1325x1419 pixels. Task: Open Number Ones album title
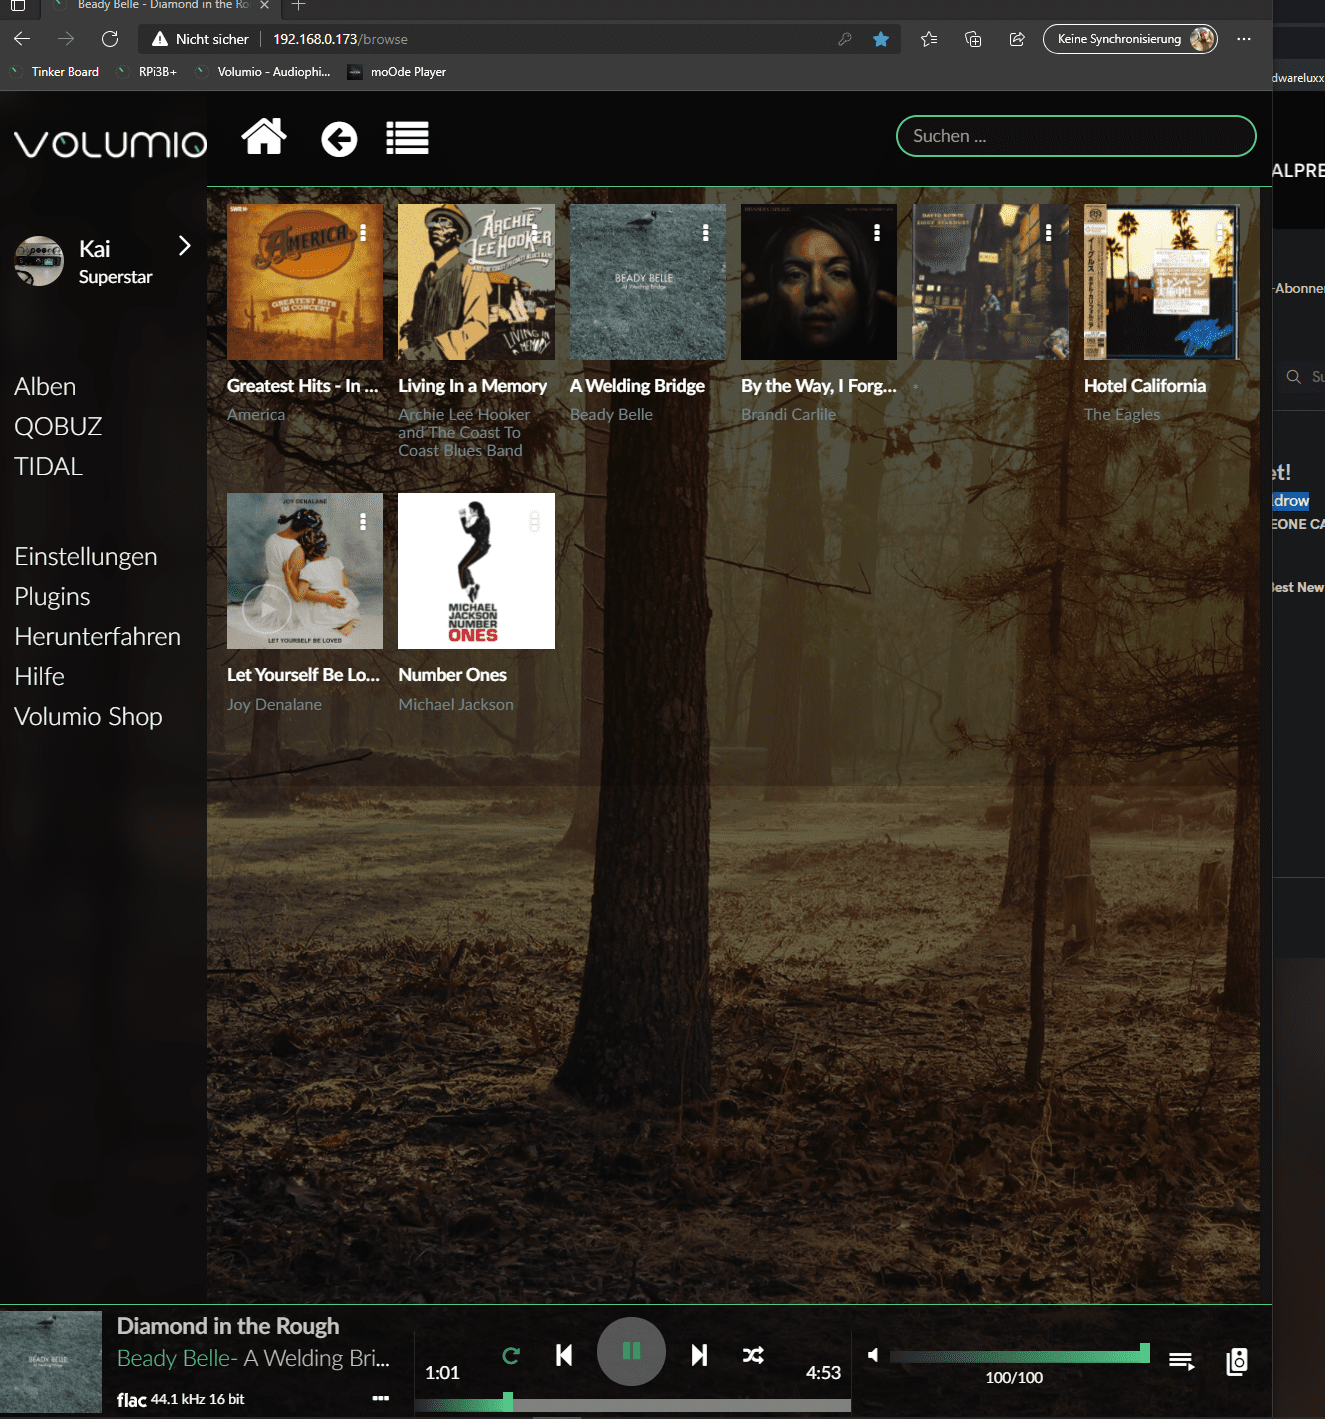[x=452, y=675]
